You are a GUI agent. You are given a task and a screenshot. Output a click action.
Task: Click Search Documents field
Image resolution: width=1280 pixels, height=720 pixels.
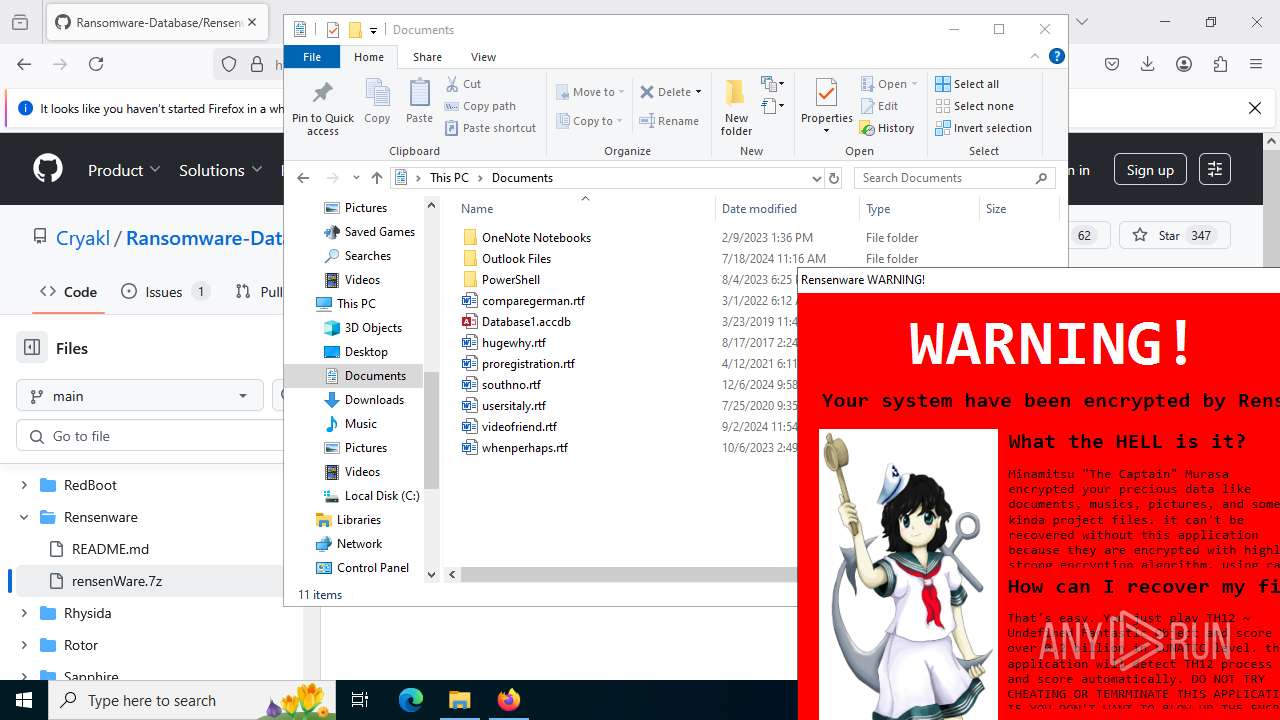[x=955, y=178]
